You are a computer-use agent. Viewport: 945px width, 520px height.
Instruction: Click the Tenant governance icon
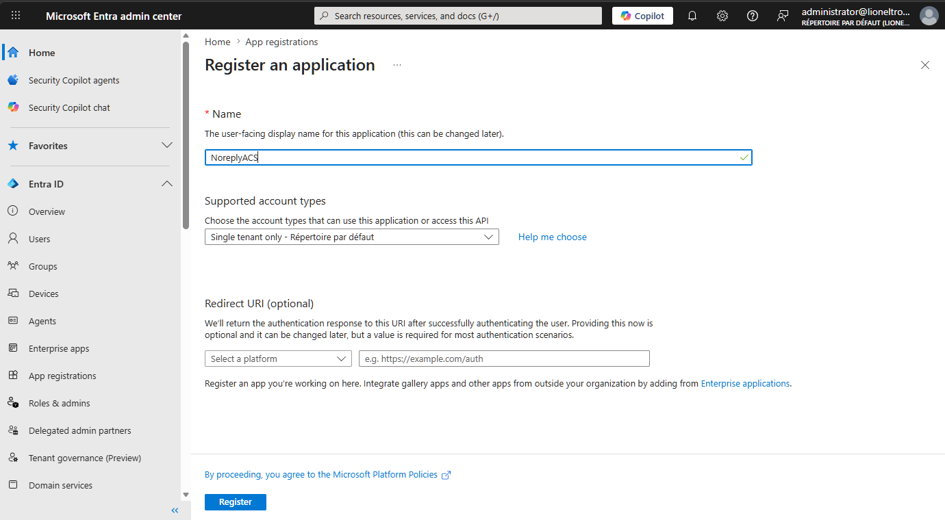tap(13, 458)
